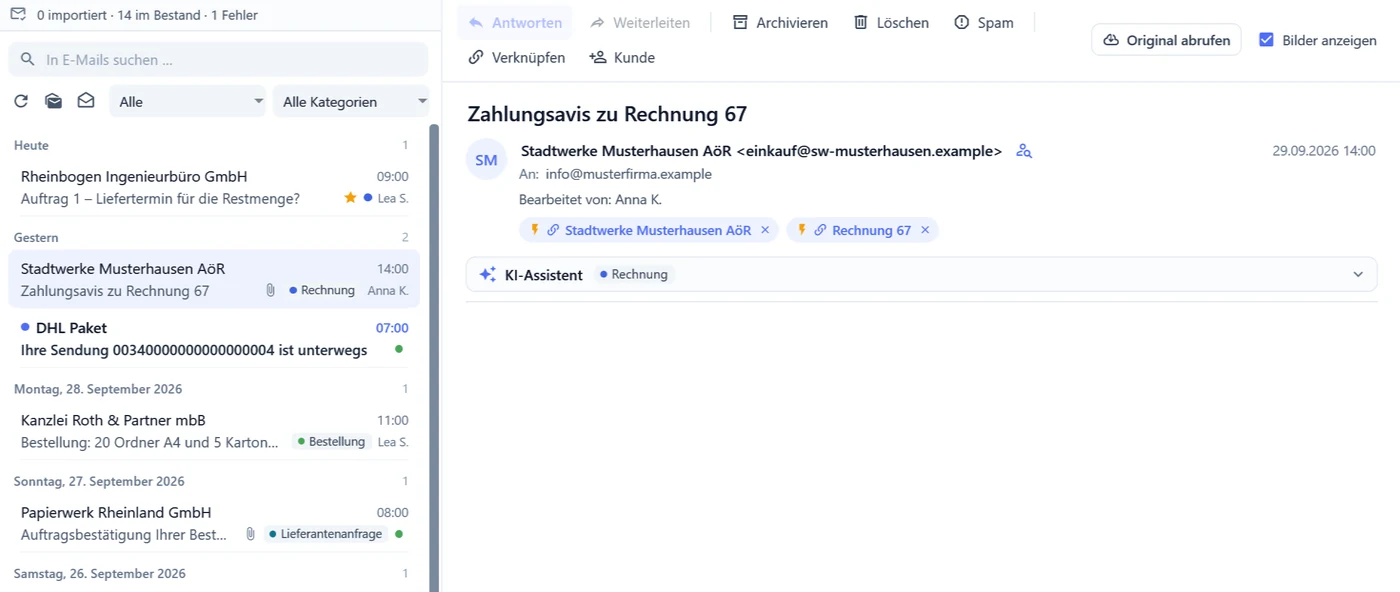
Task: Click the refresh icon above the email list
Action: (20, 101)
